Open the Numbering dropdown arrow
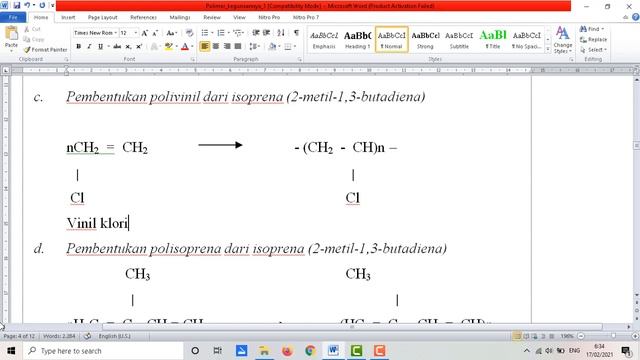The width and height of the screenshot is (640, 360). pyautogui.click(x=229, y=33)
